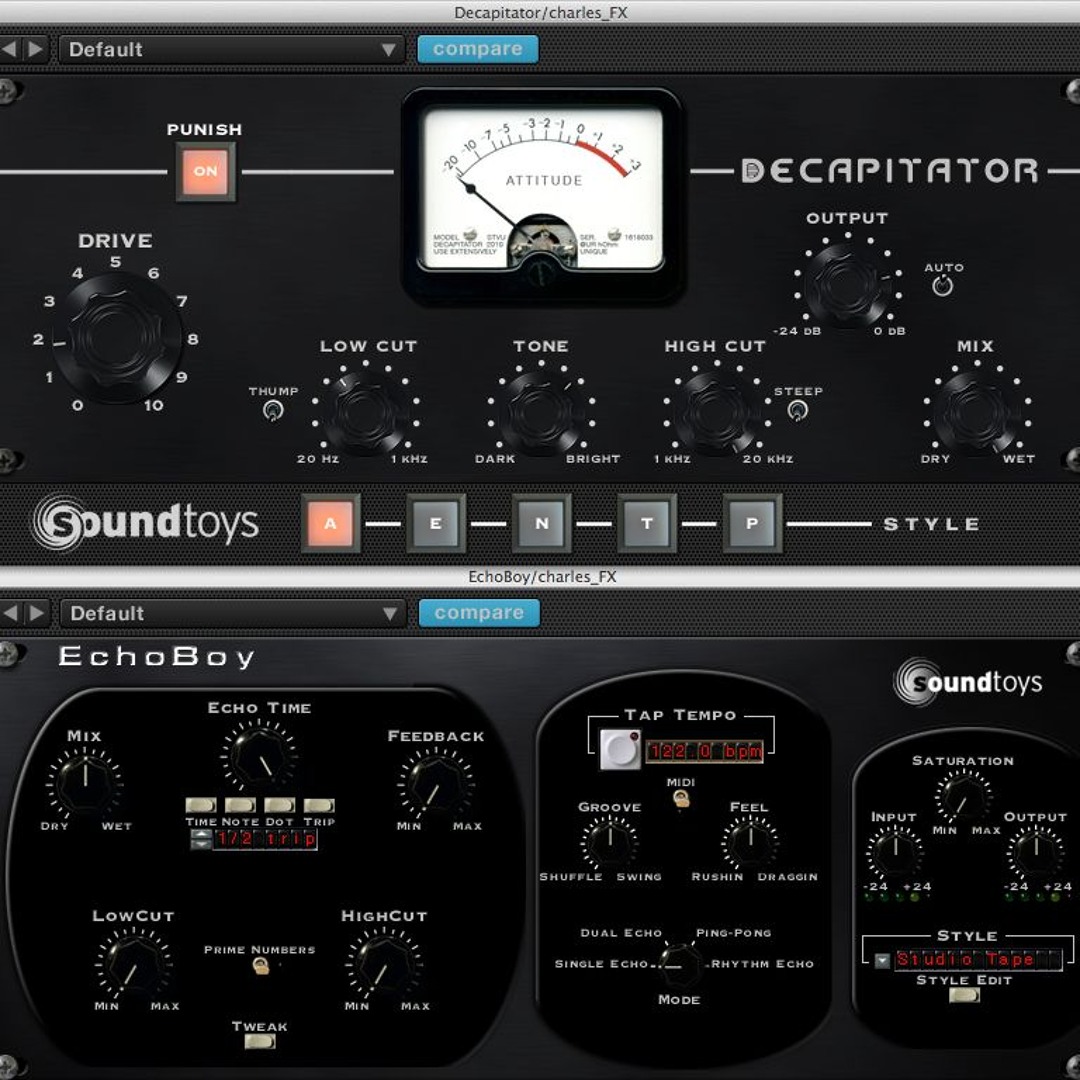Pick the P style button

point(752,523)
